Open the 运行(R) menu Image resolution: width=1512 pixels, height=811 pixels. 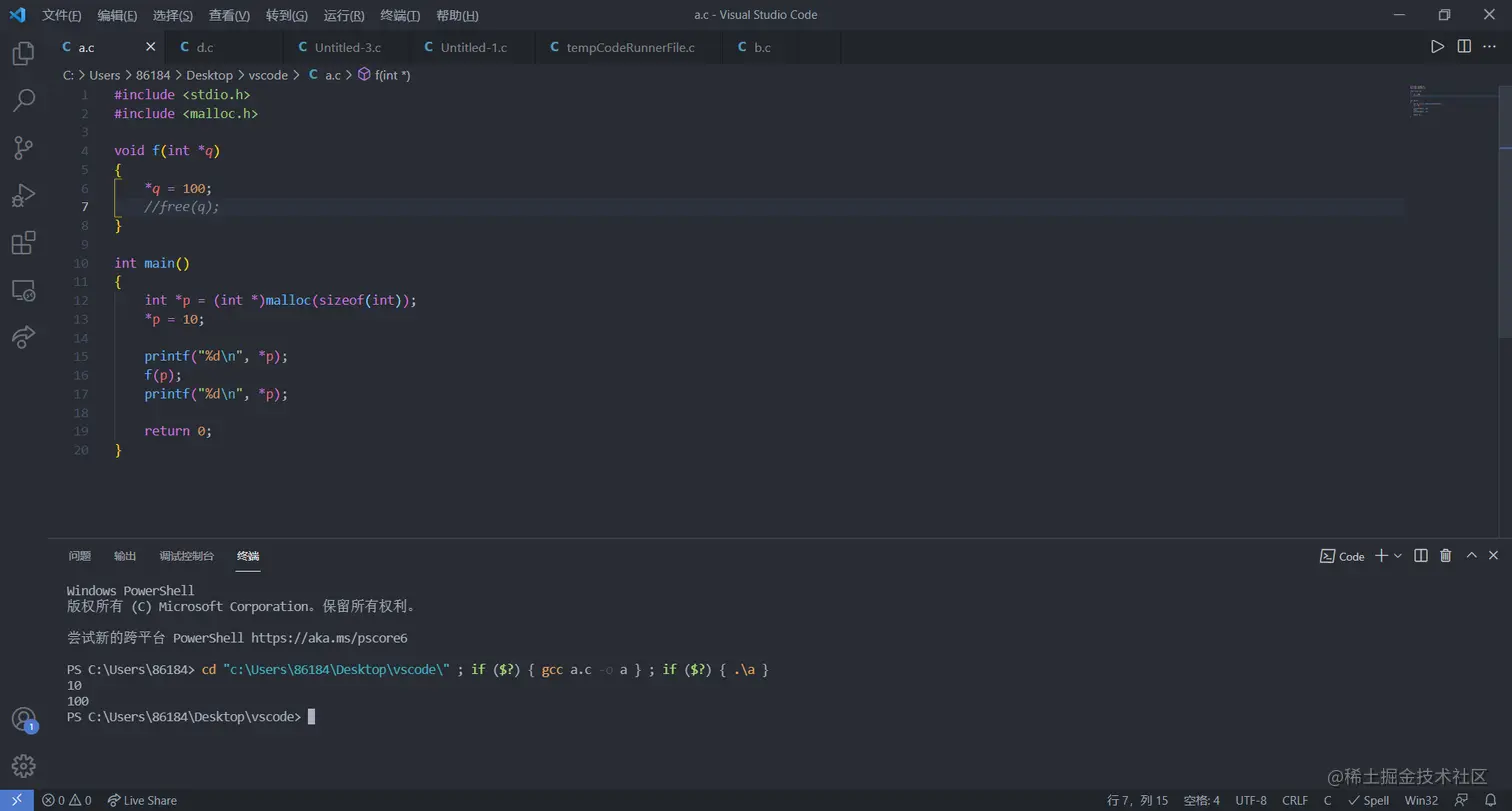pyautogui.click(x=344, y=15)
